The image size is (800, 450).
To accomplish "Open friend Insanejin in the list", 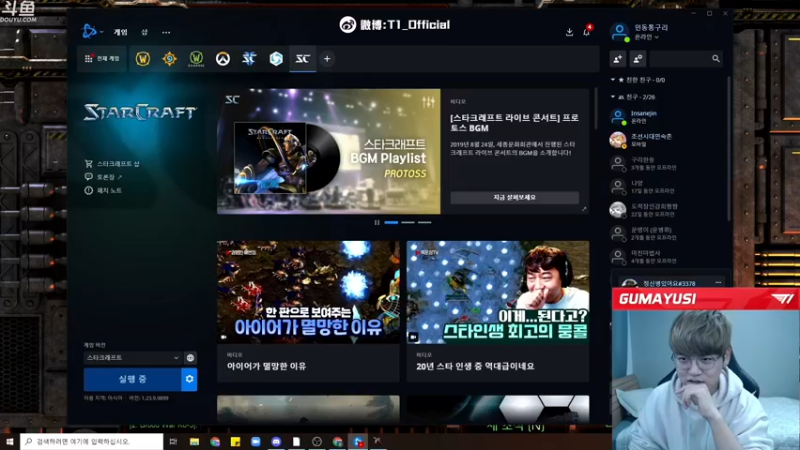I will (x=666, y=117).
